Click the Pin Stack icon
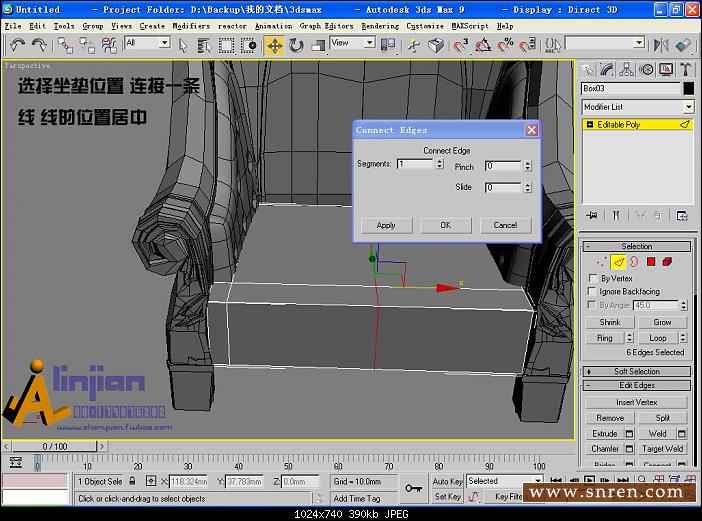Image resolution: width=702 pixels, height=521 pixels. click(592, 215)
